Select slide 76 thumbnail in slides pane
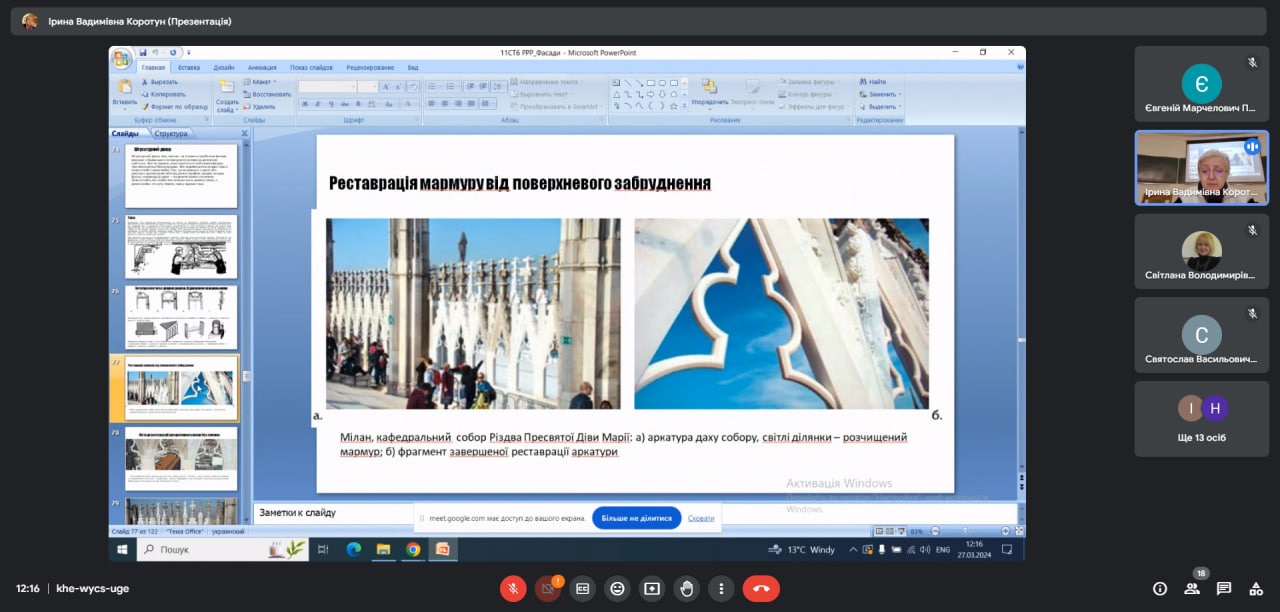Screen dimensions: 1280x612 (181, 317)
